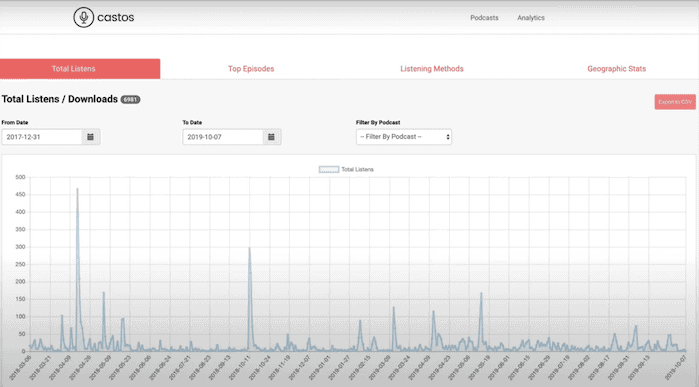The image size is (699, 387).
Task: Open the From Date calendar picker icon
Action: (x=90, y=137)
